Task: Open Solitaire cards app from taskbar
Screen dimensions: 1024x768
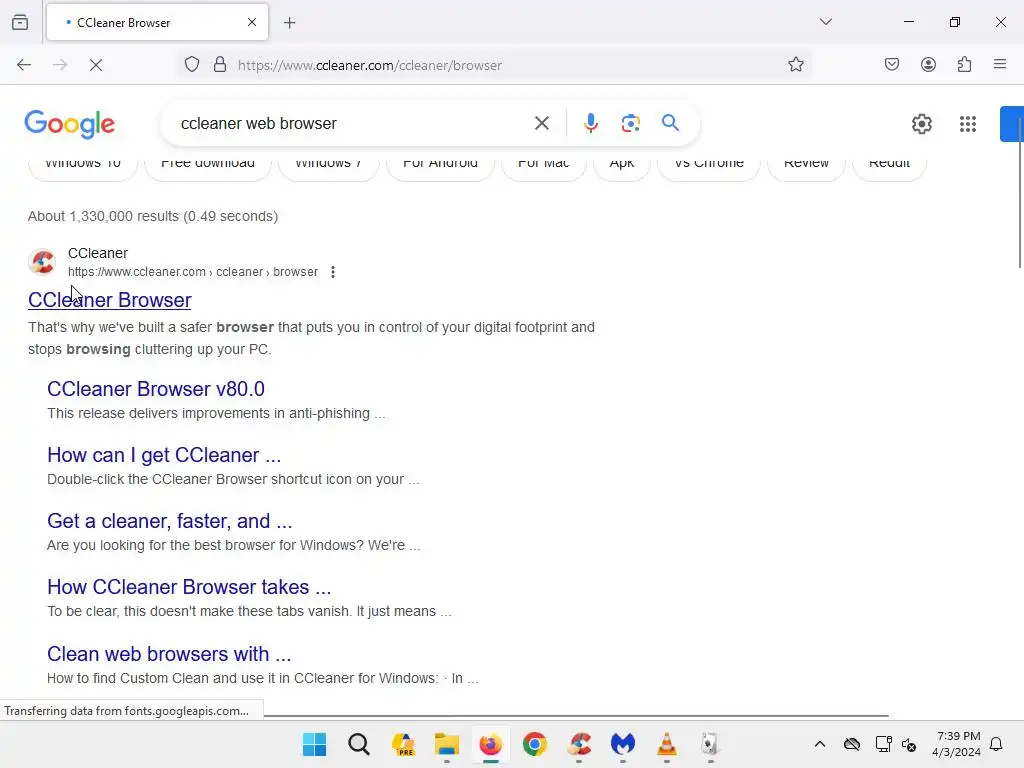Action: pyautogui.click(x=710, y=744)
